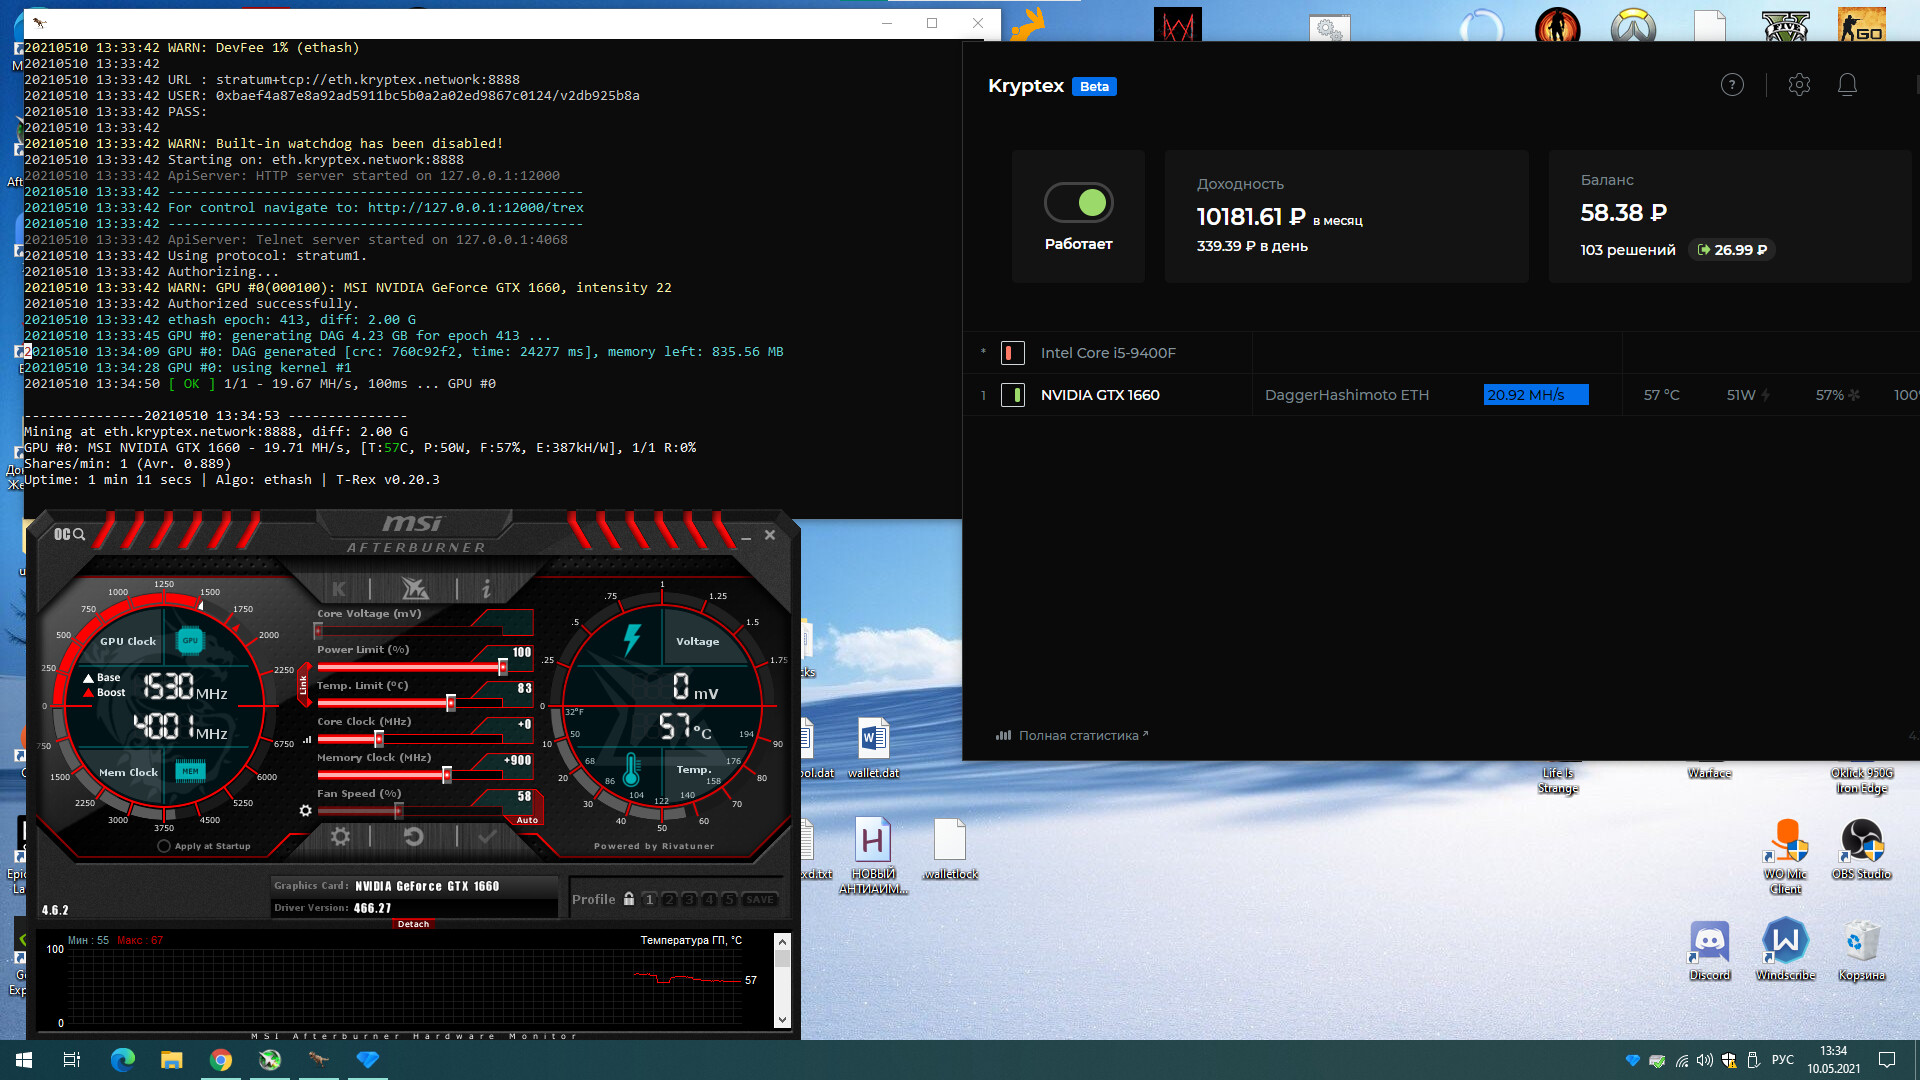Click the Power Limit slider handle
The height and width of the screenshot is (1080, 1920).
[503, 667]
